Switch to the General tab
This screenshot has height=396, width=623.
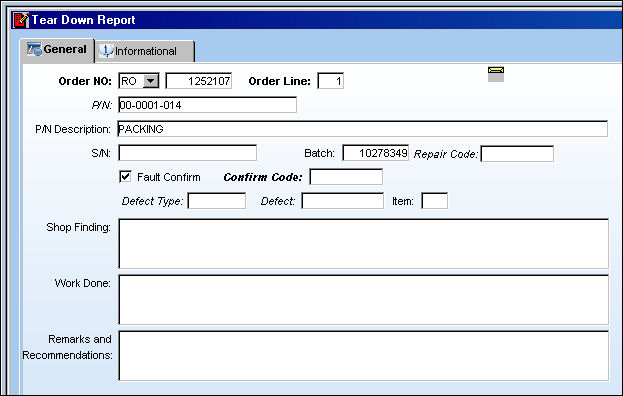(x=57, y=50)
